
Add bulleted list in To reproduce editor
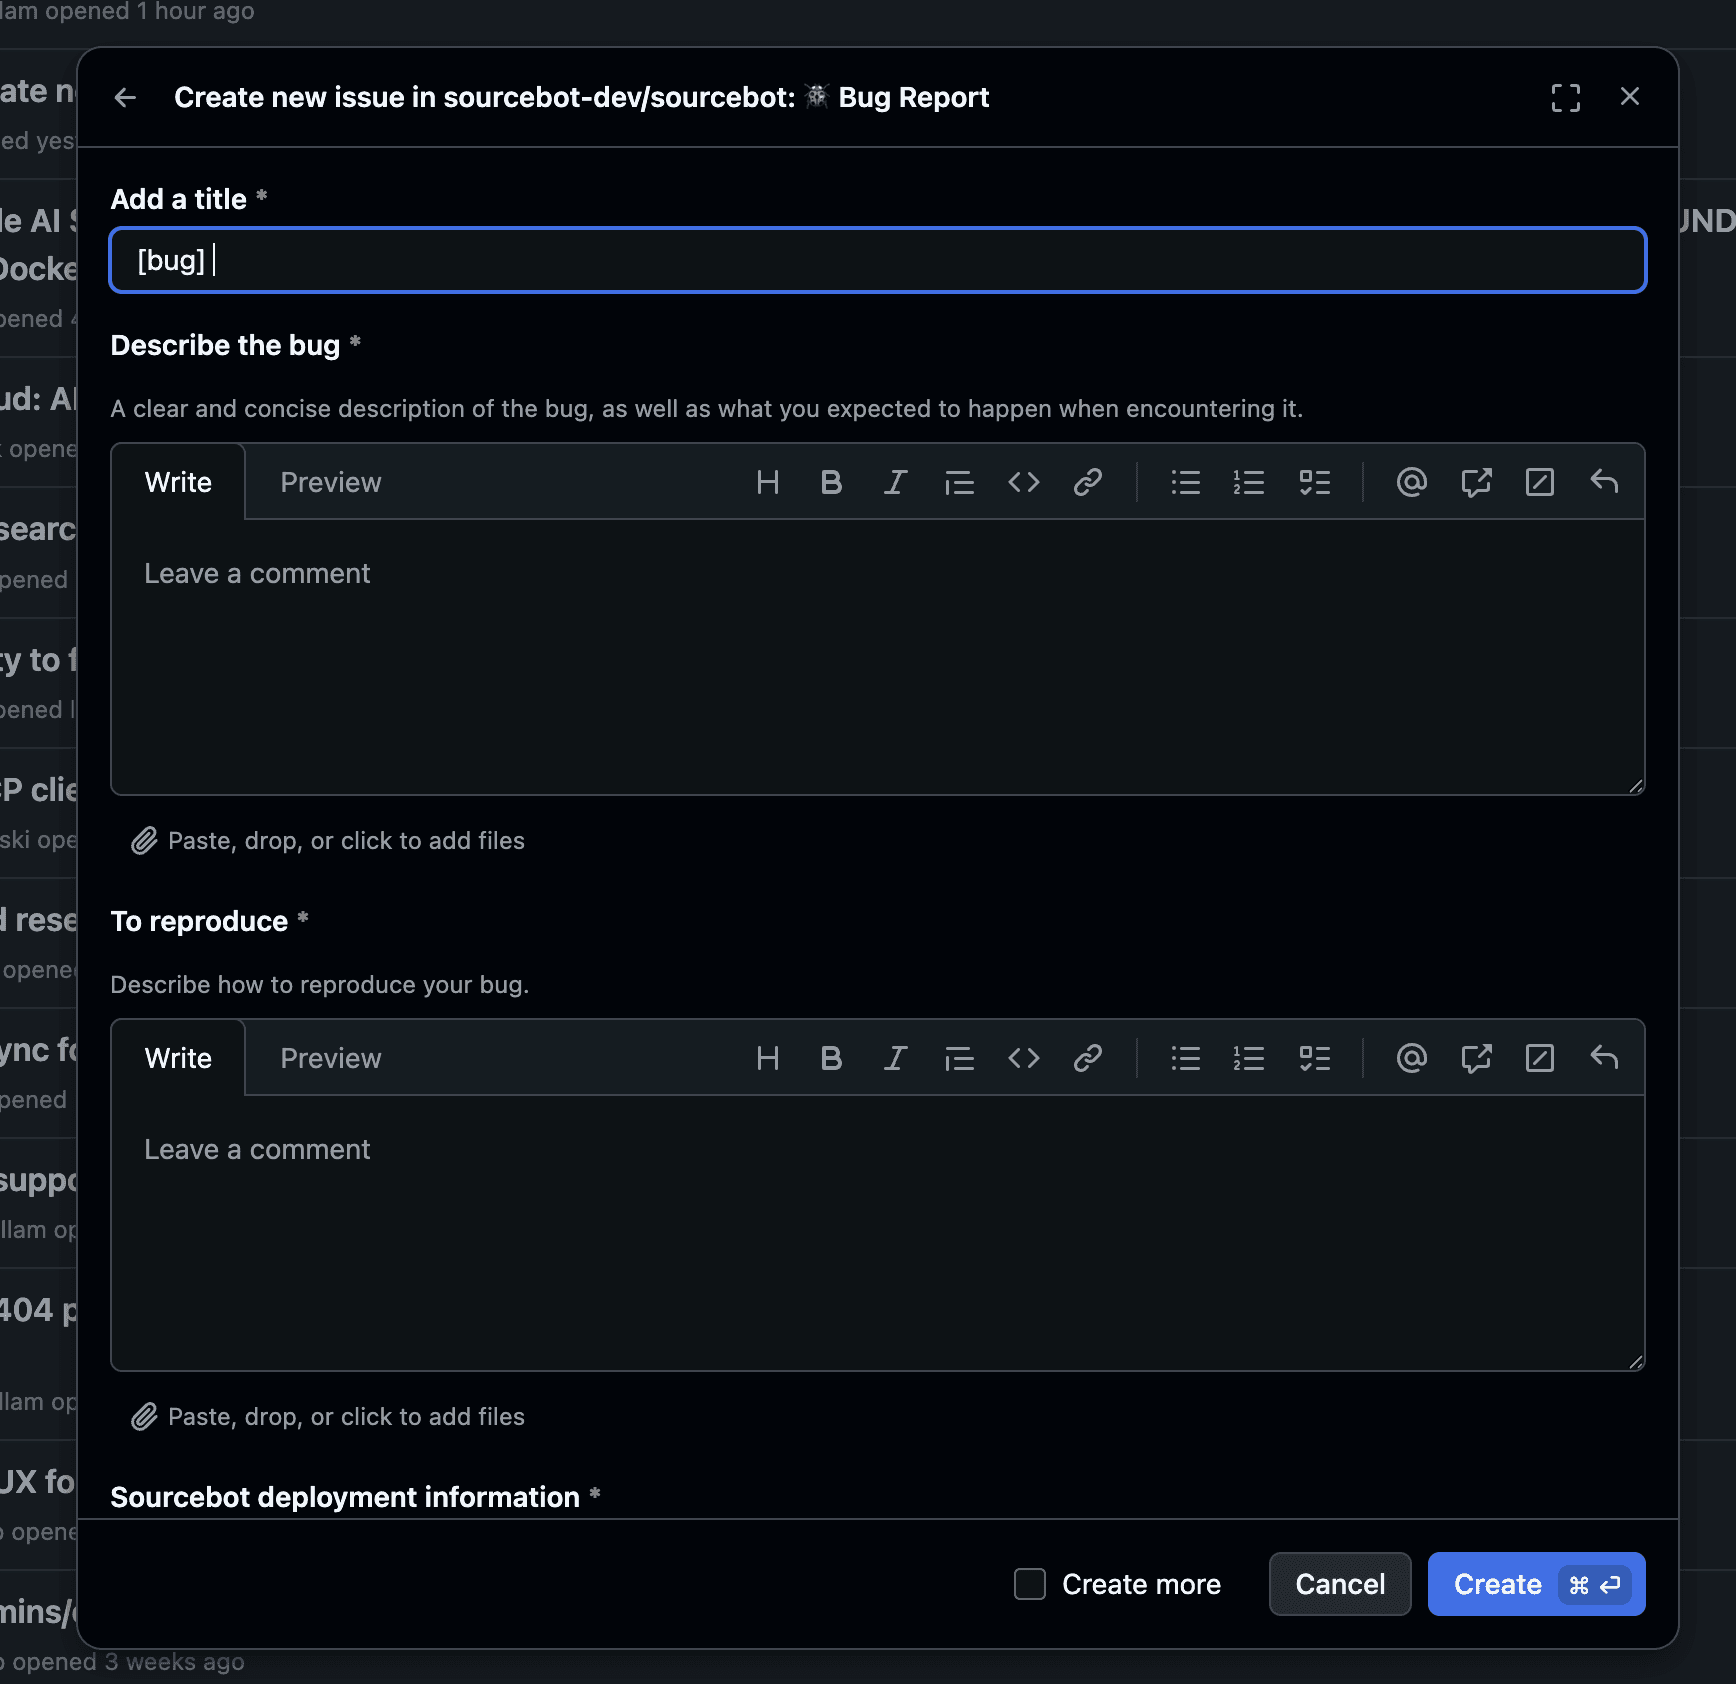pos(1186,1058)
